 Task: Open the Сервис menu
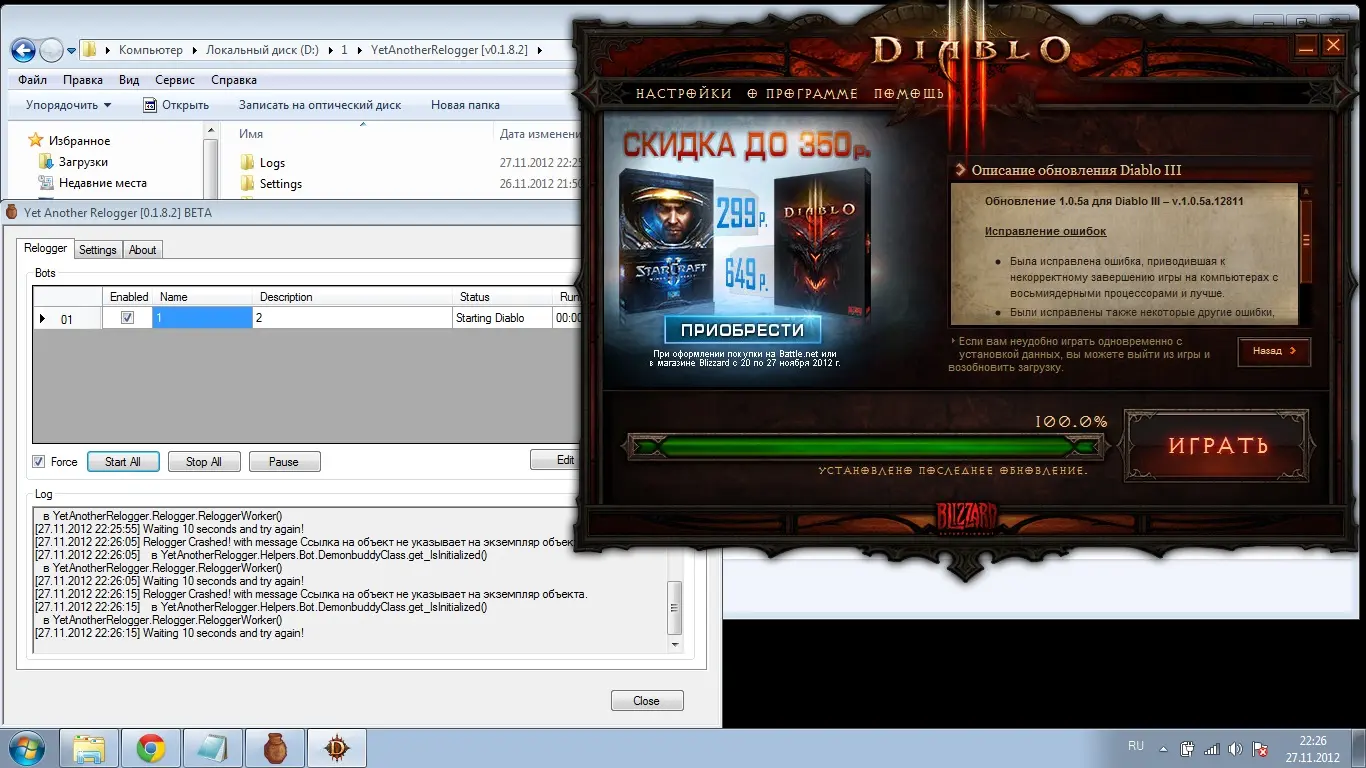click(175, 80)
